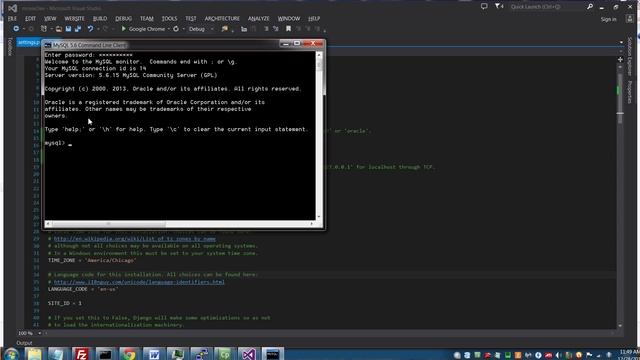Open the DEBUG menu
Viewport: 640px width, 360px height.
(123, 19)
